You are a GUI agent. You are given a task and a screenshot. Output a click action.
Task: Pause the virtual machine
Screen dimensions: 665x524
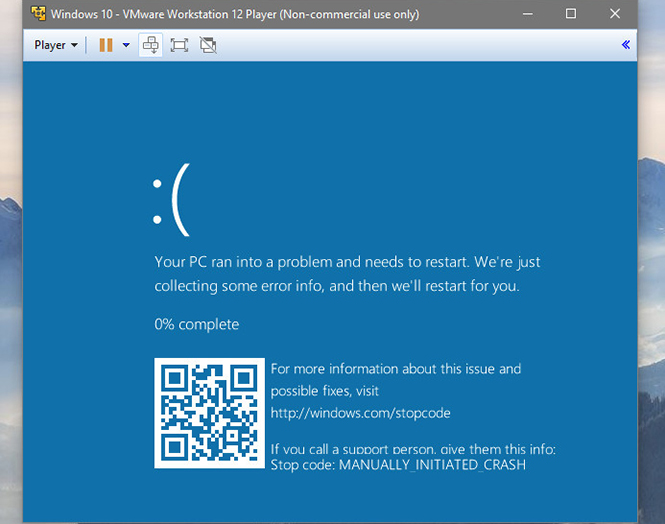tap(106, 45)
